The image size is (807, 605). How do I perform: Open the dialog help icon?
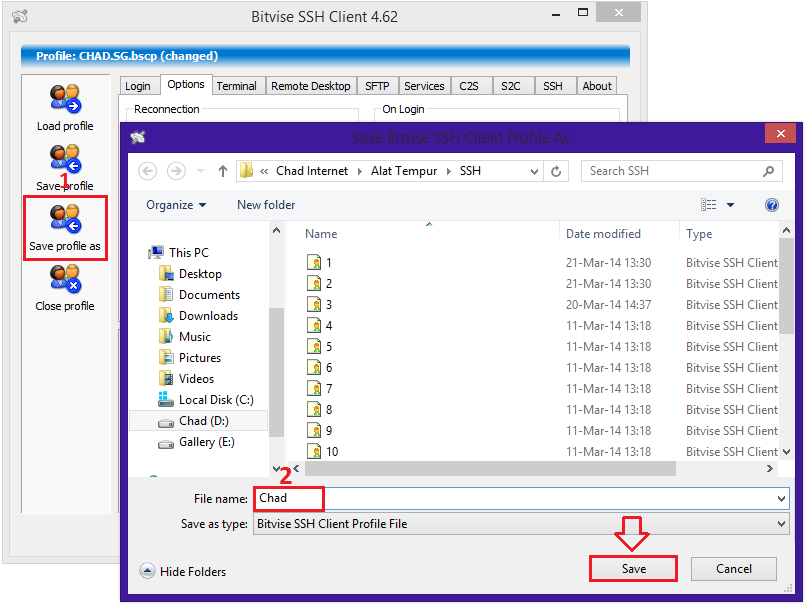click(771, 205)
